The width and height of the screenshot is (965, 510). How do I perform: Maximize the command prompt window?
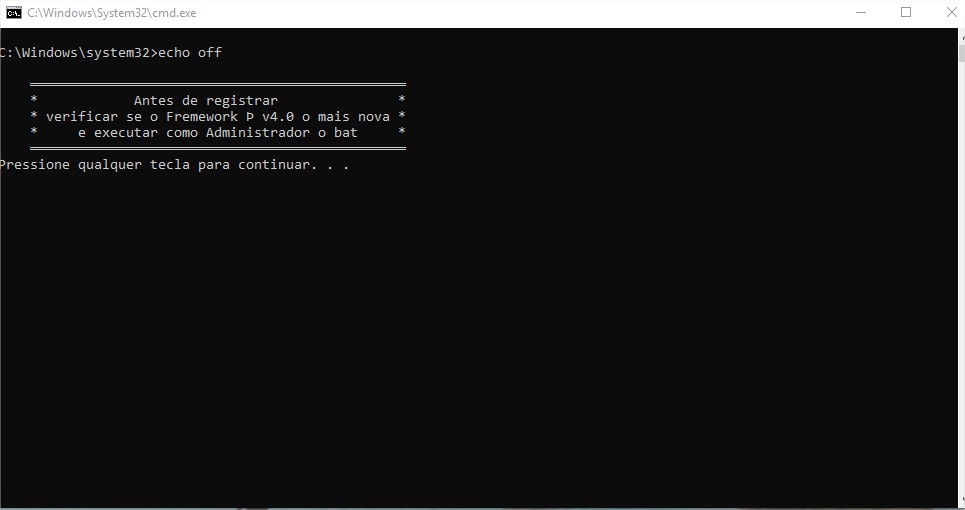906,12
